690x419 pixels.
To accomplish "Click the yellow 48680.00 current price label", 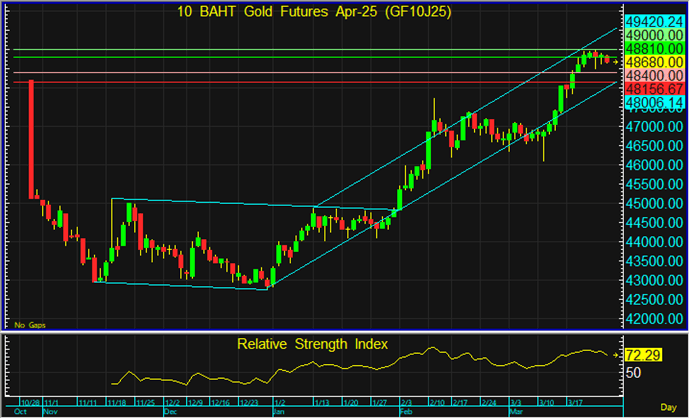I will click(654, 62).
